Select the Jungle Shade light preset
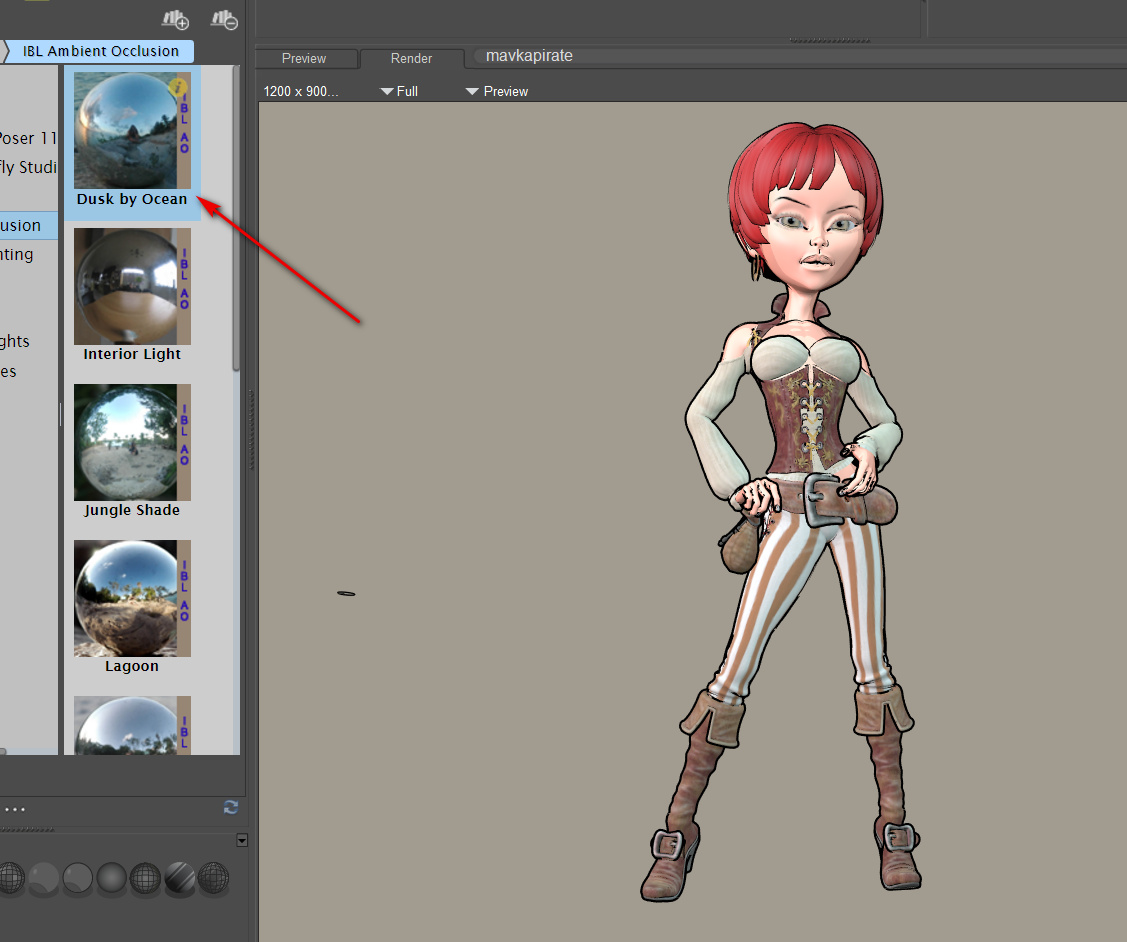 [132, 444]
